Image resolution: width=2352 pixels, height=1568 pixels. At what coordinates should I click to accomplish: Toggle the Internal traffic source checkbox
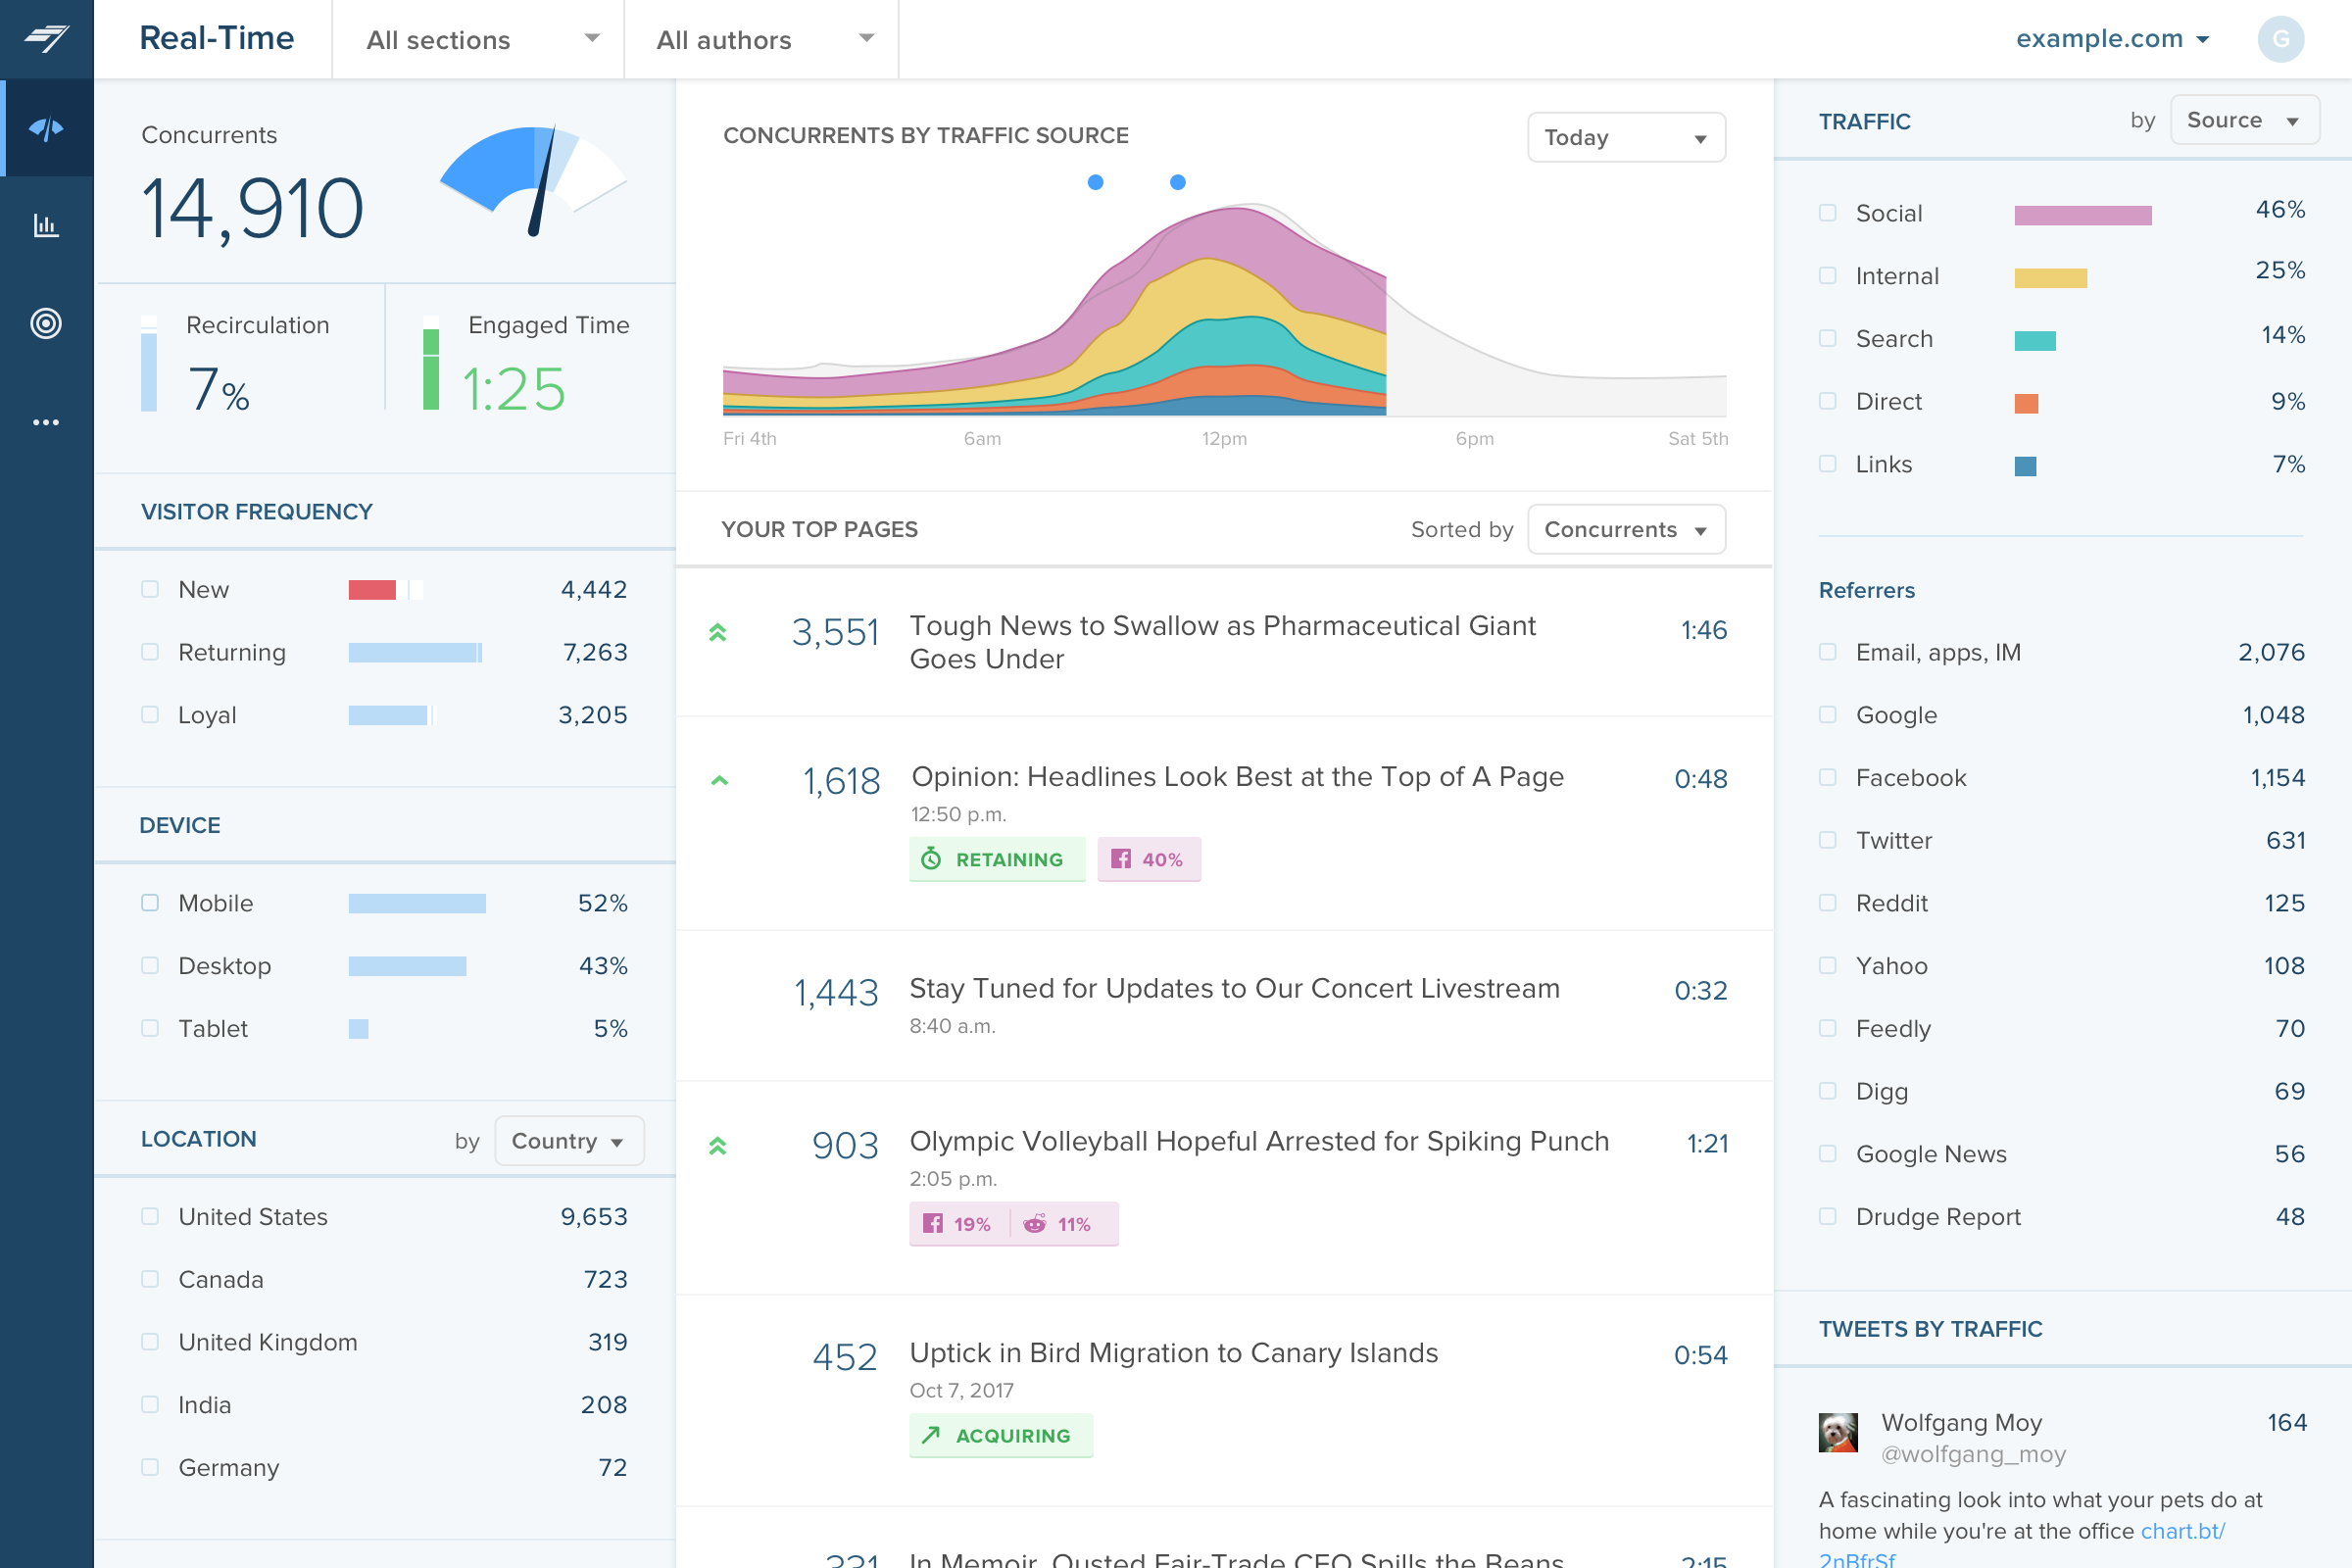(x=1827, y=274)
